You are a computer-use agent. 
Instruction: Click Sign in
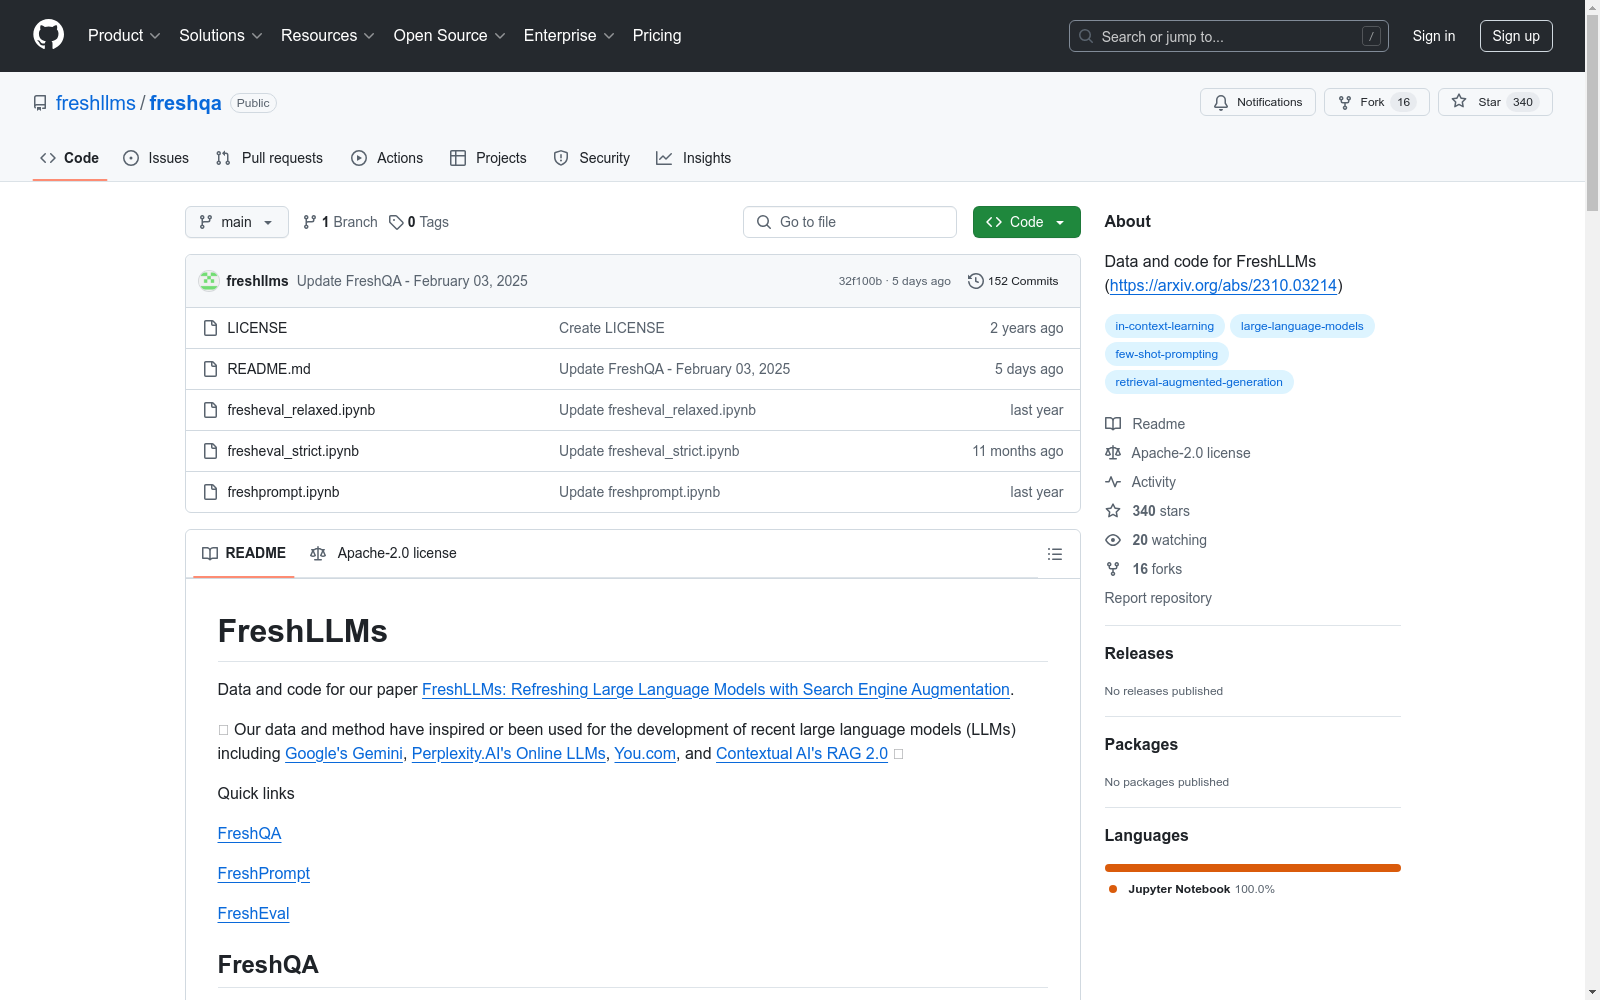coord(1434,36)
